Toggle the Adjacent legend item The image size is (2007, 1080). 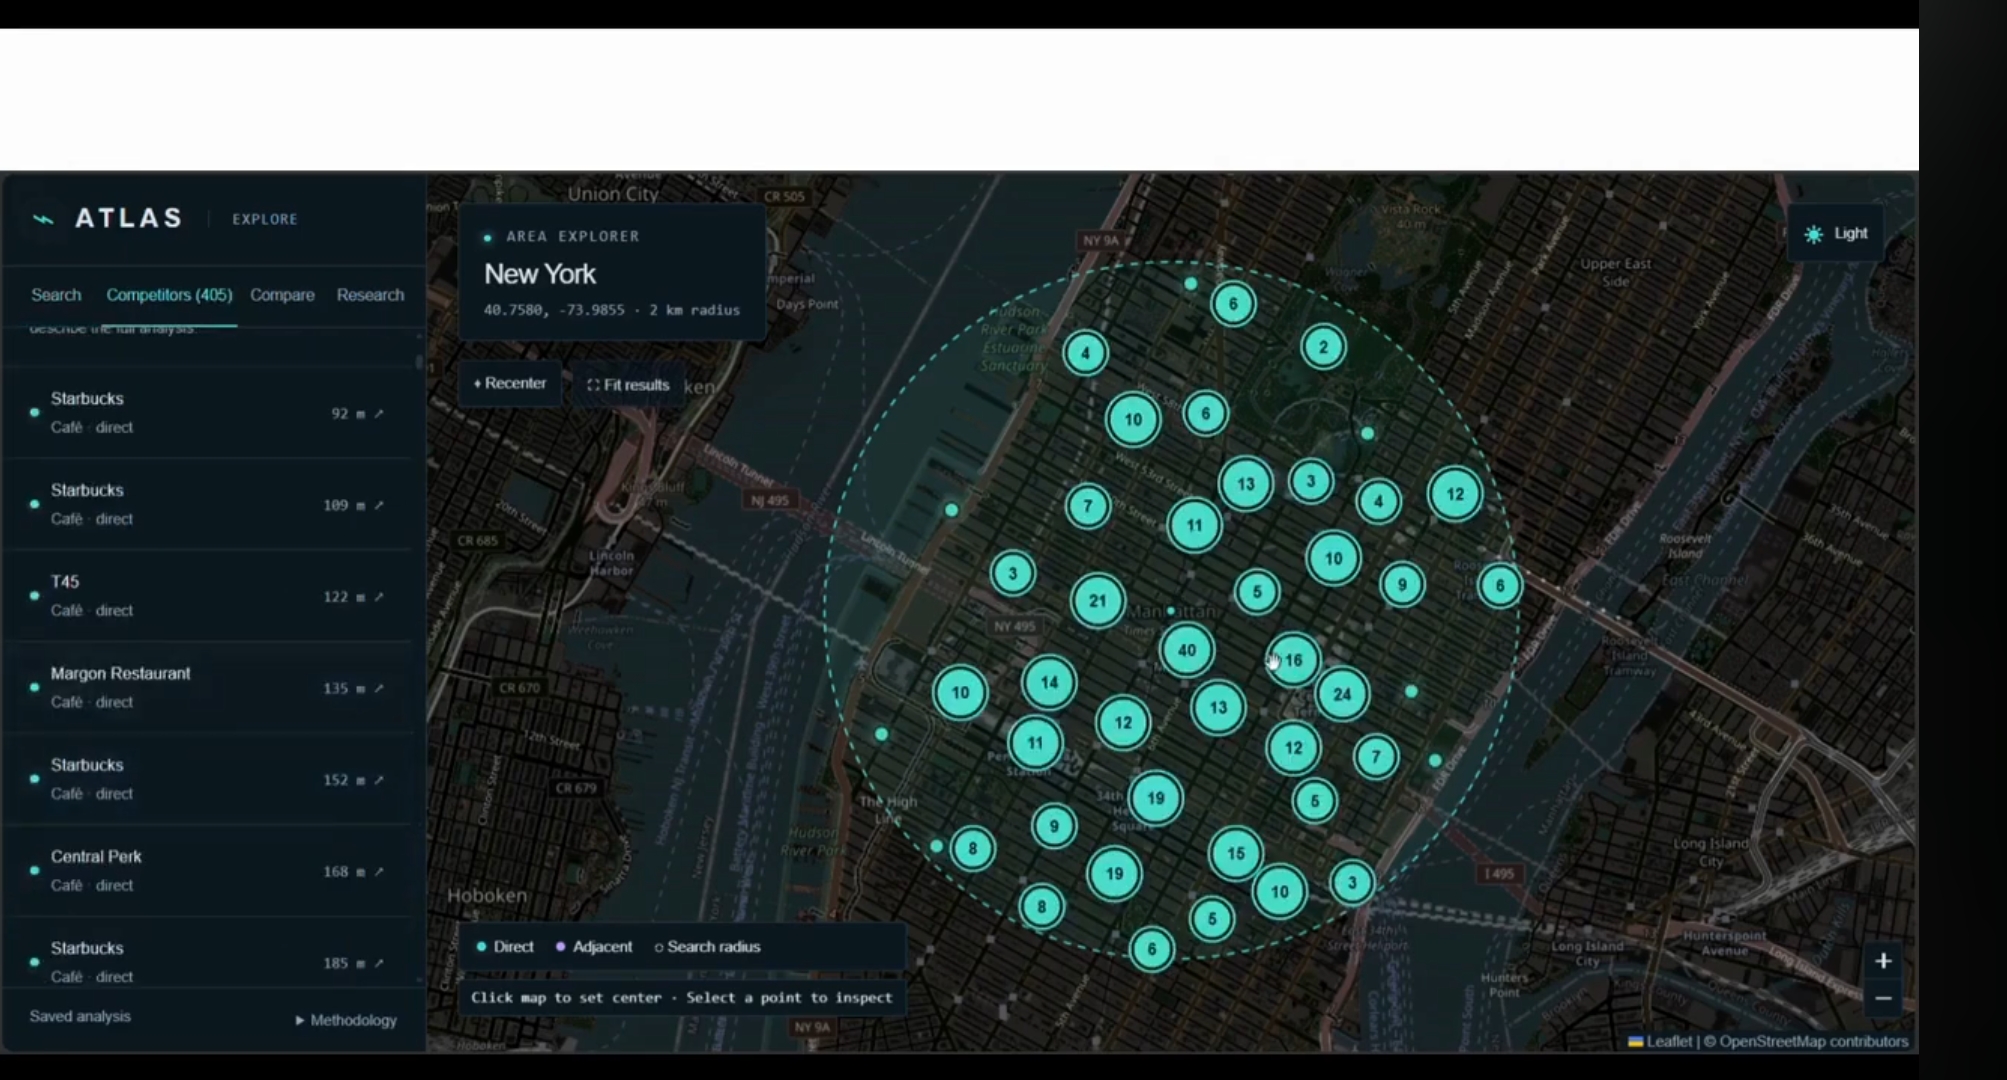pyautogui.click(x=594, y=947)
